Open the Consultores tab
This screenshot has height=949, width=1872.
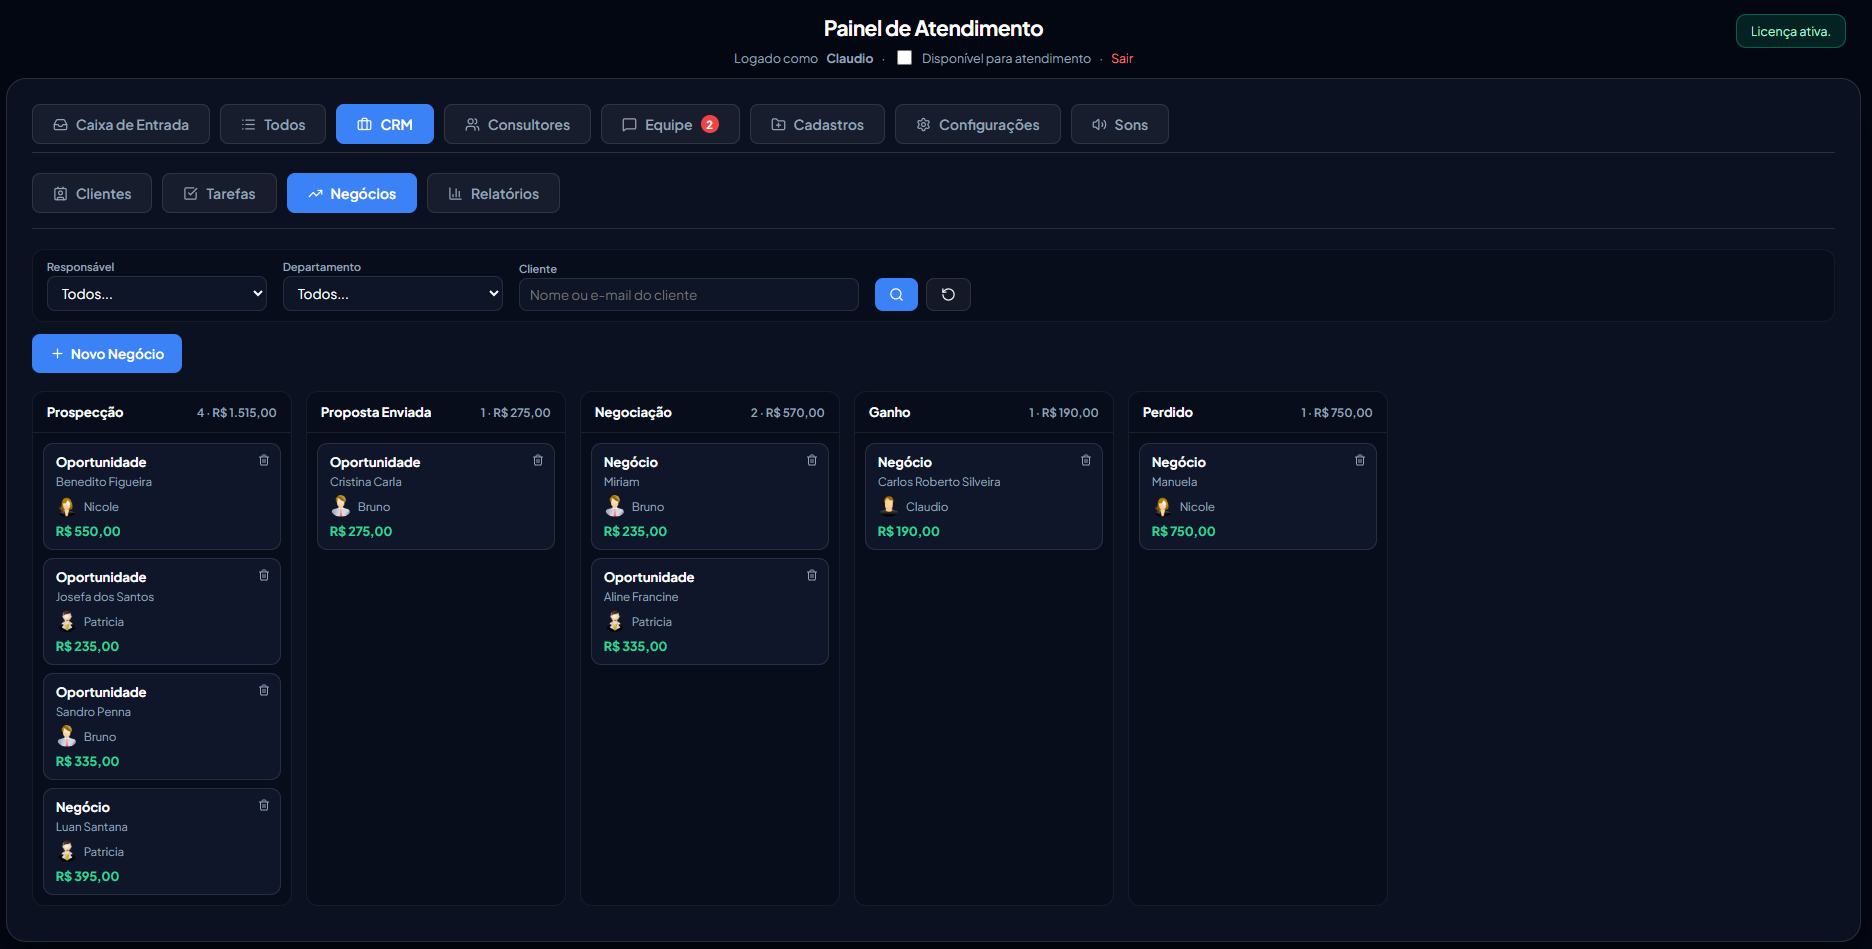pyautogui.click(x=517, y=124)
